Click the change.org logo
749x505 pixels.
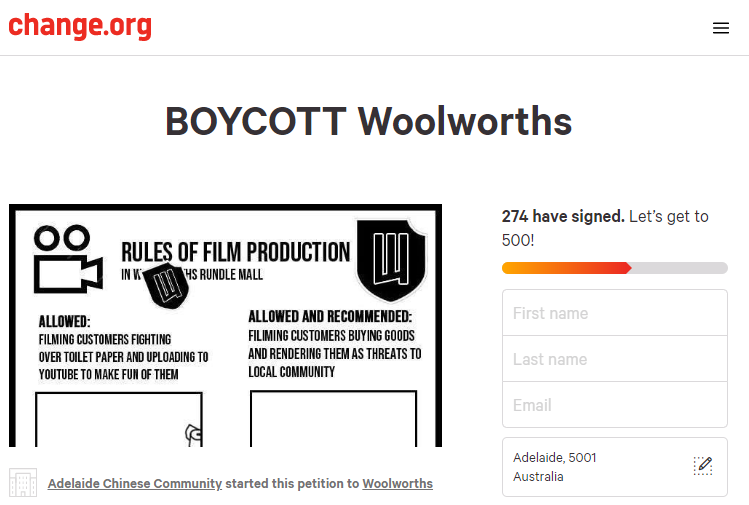click(x=80, y=27)
